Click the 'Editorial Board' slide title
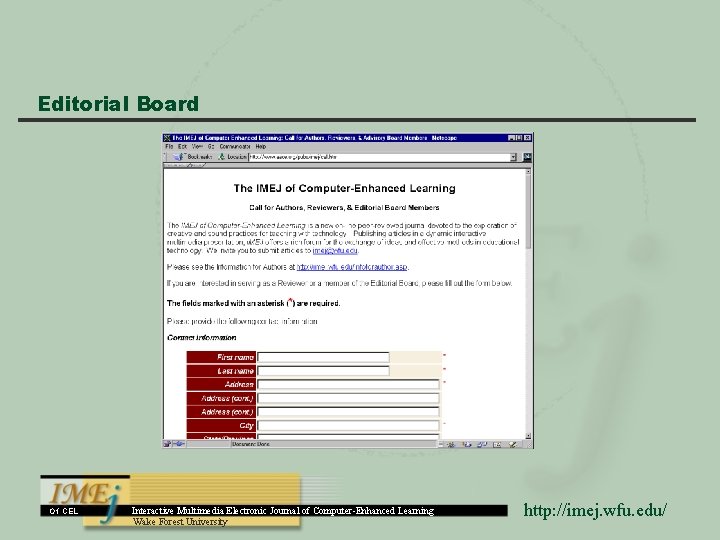This screenshot has width=720, height=540. tap(118, 104)
